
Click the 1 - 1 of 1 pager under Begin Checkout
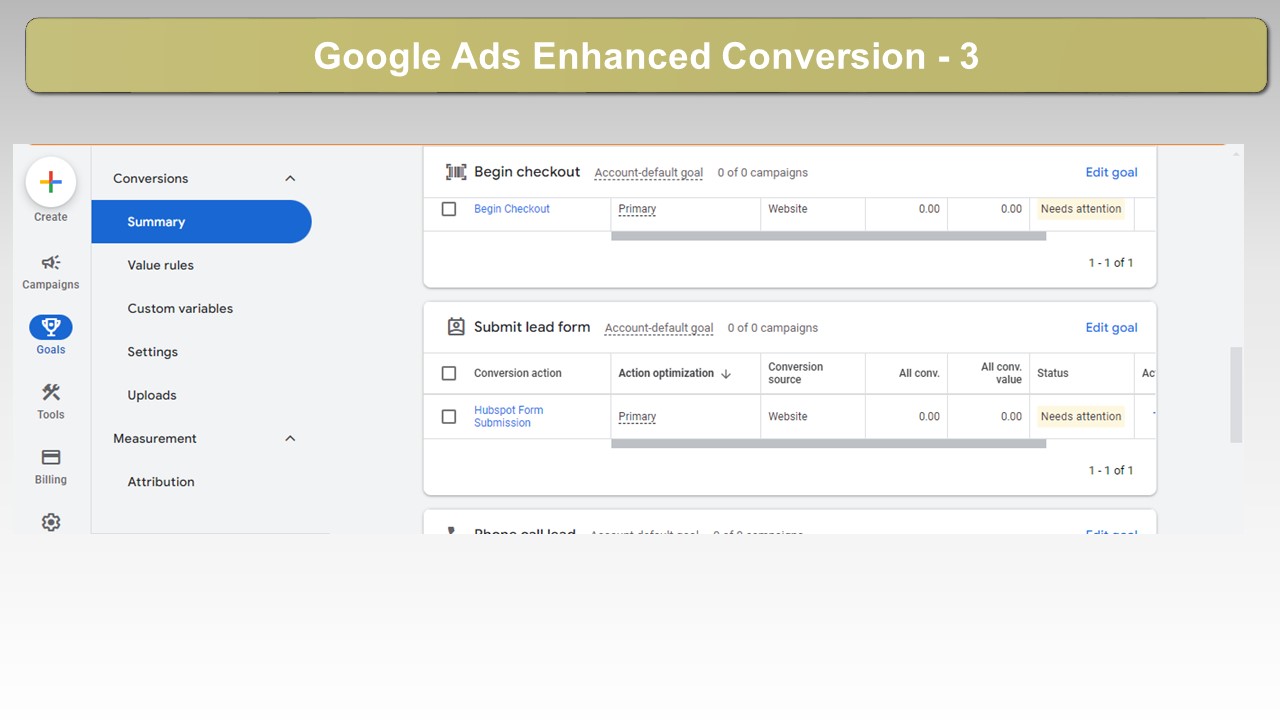(1111, 263)
